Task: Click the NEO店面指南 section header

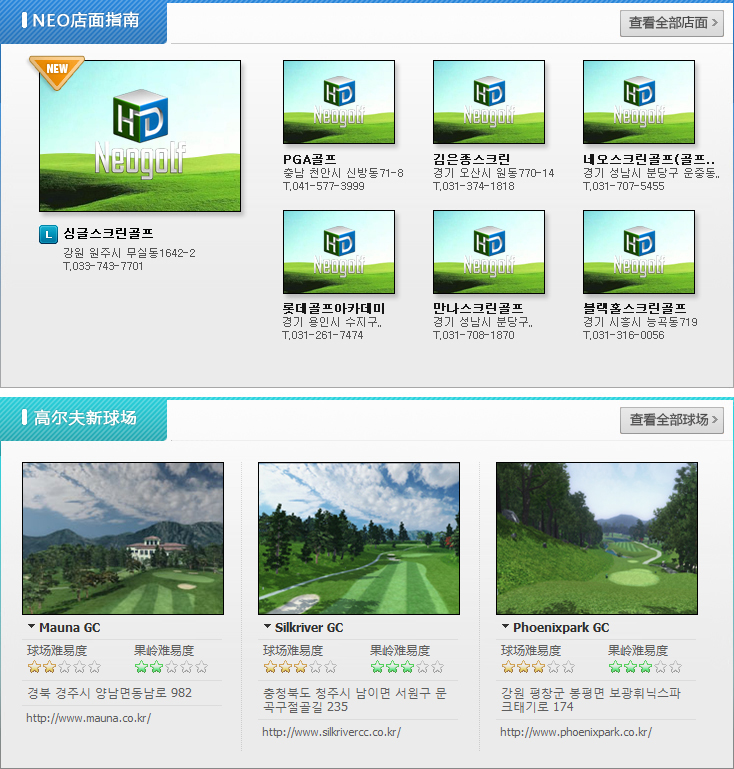Action: click(x=83, y=22)
